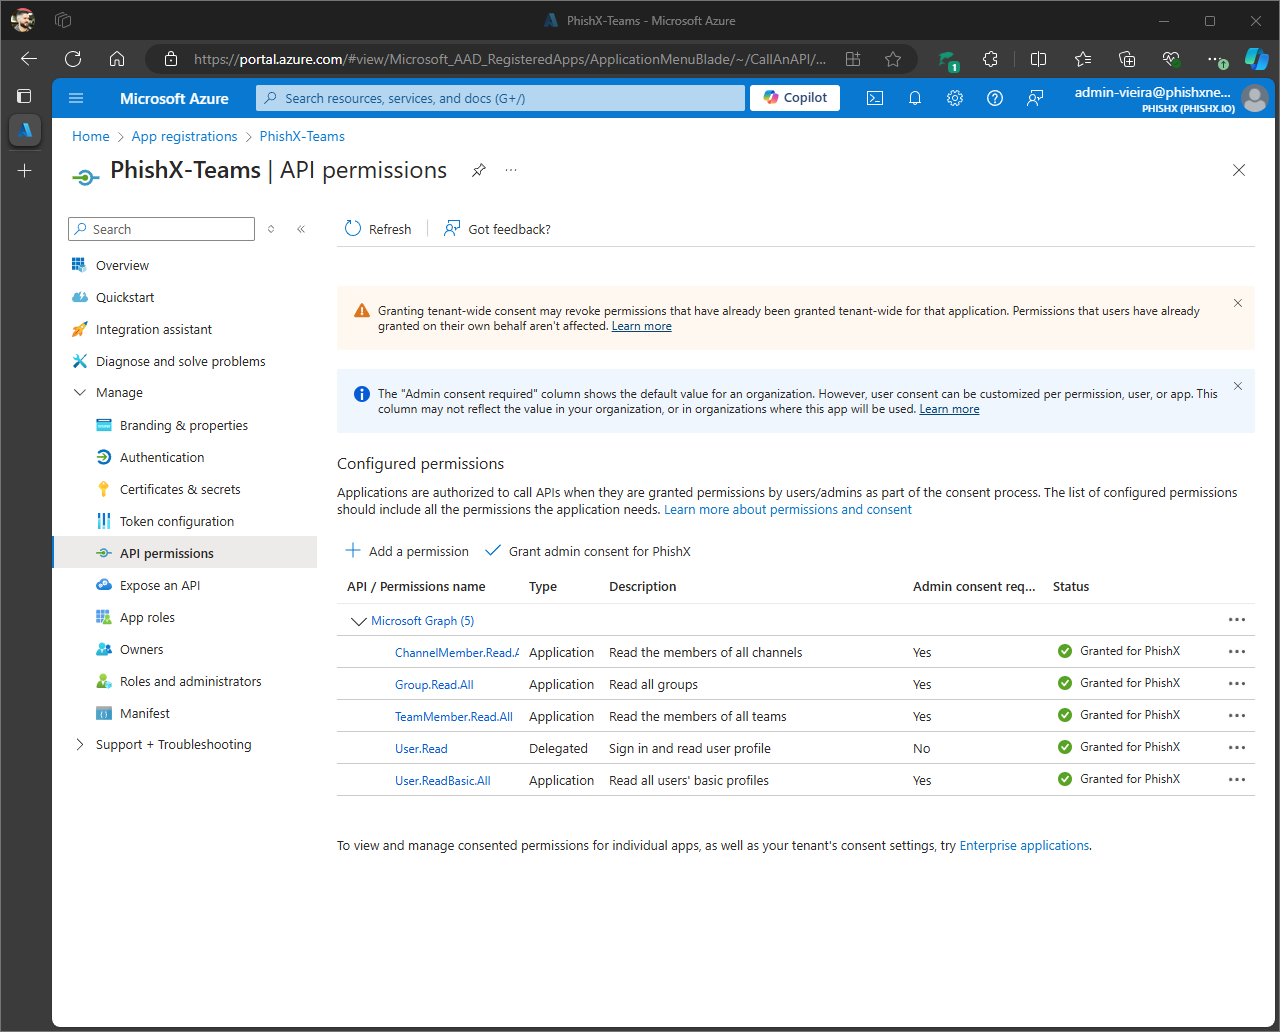Click Grant admin consent for PhishX
The image size is (1280, 1032).
(x=587, y=551)
